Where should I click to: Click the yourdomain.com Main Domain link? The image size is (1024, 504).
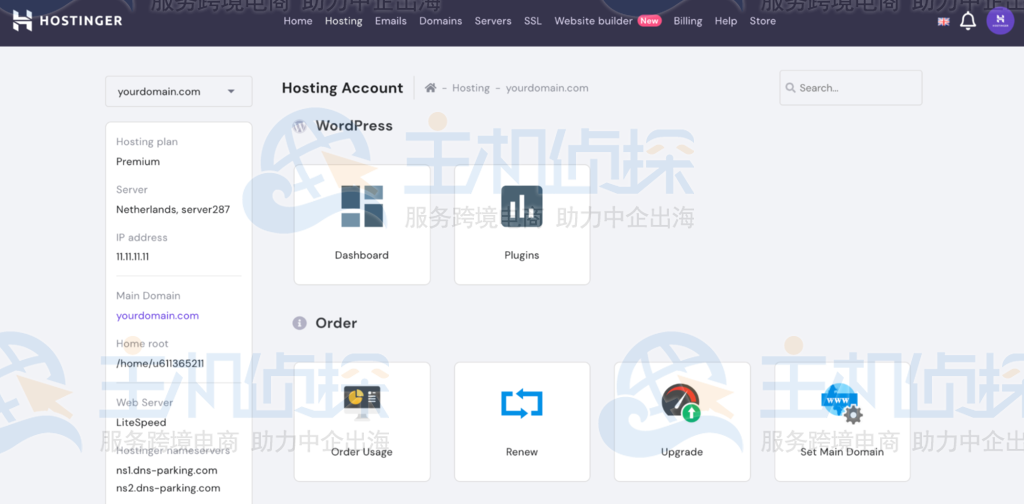click(157, 315)
